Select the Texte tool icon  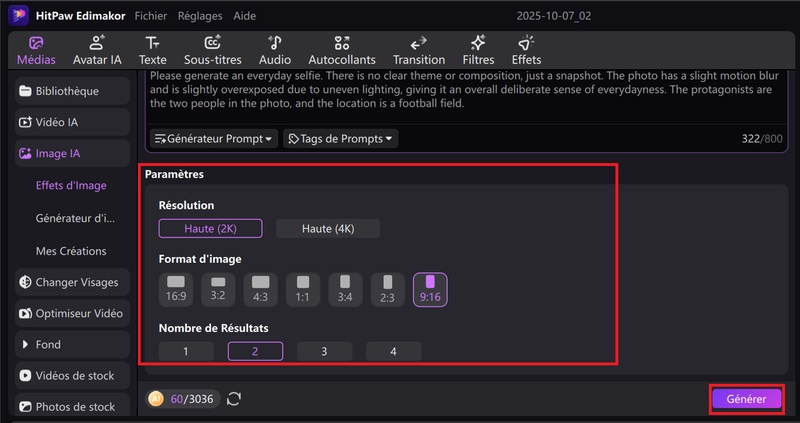(152, 43)
